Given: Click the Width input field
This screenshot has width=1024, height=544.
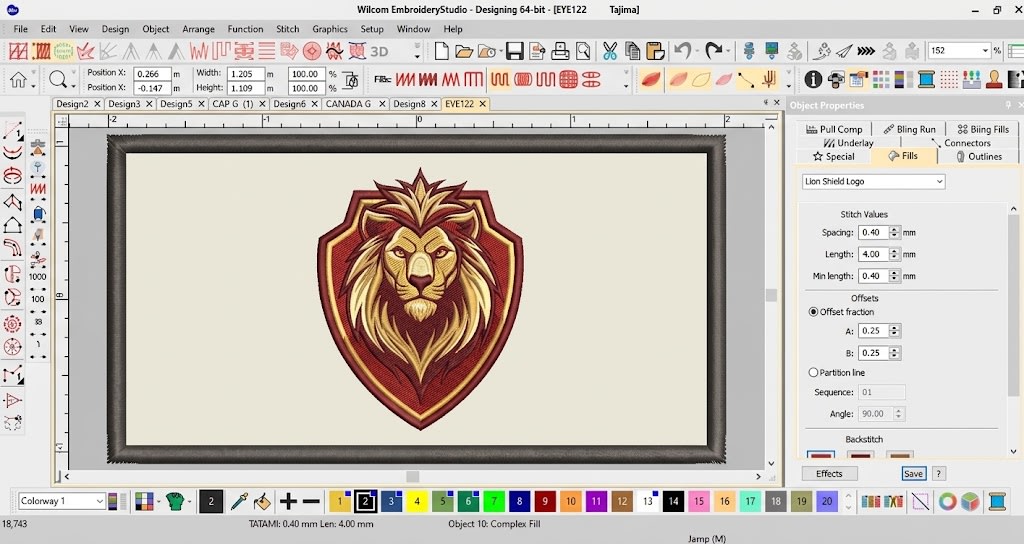Looking at the screenshot, I should tap(246, 74).
